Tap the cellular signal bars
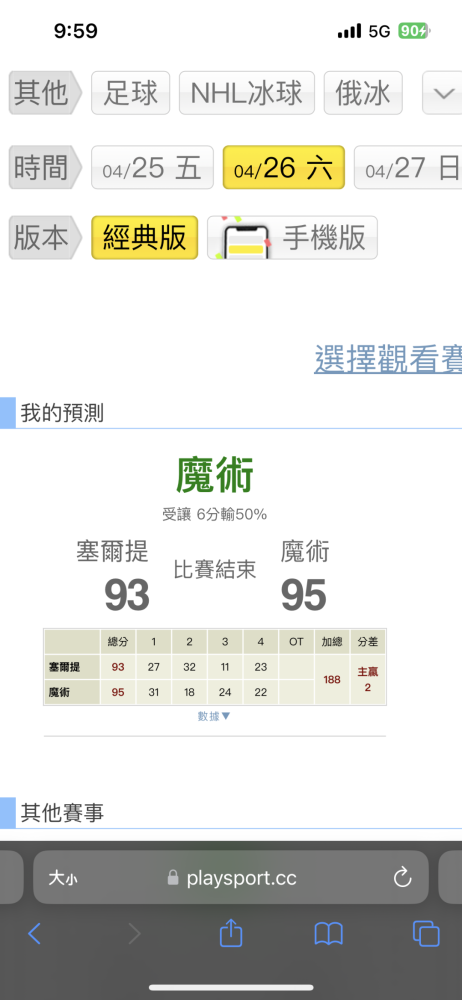The width and height of the screenshot is (462, 1000). click(x=349, y=32)
